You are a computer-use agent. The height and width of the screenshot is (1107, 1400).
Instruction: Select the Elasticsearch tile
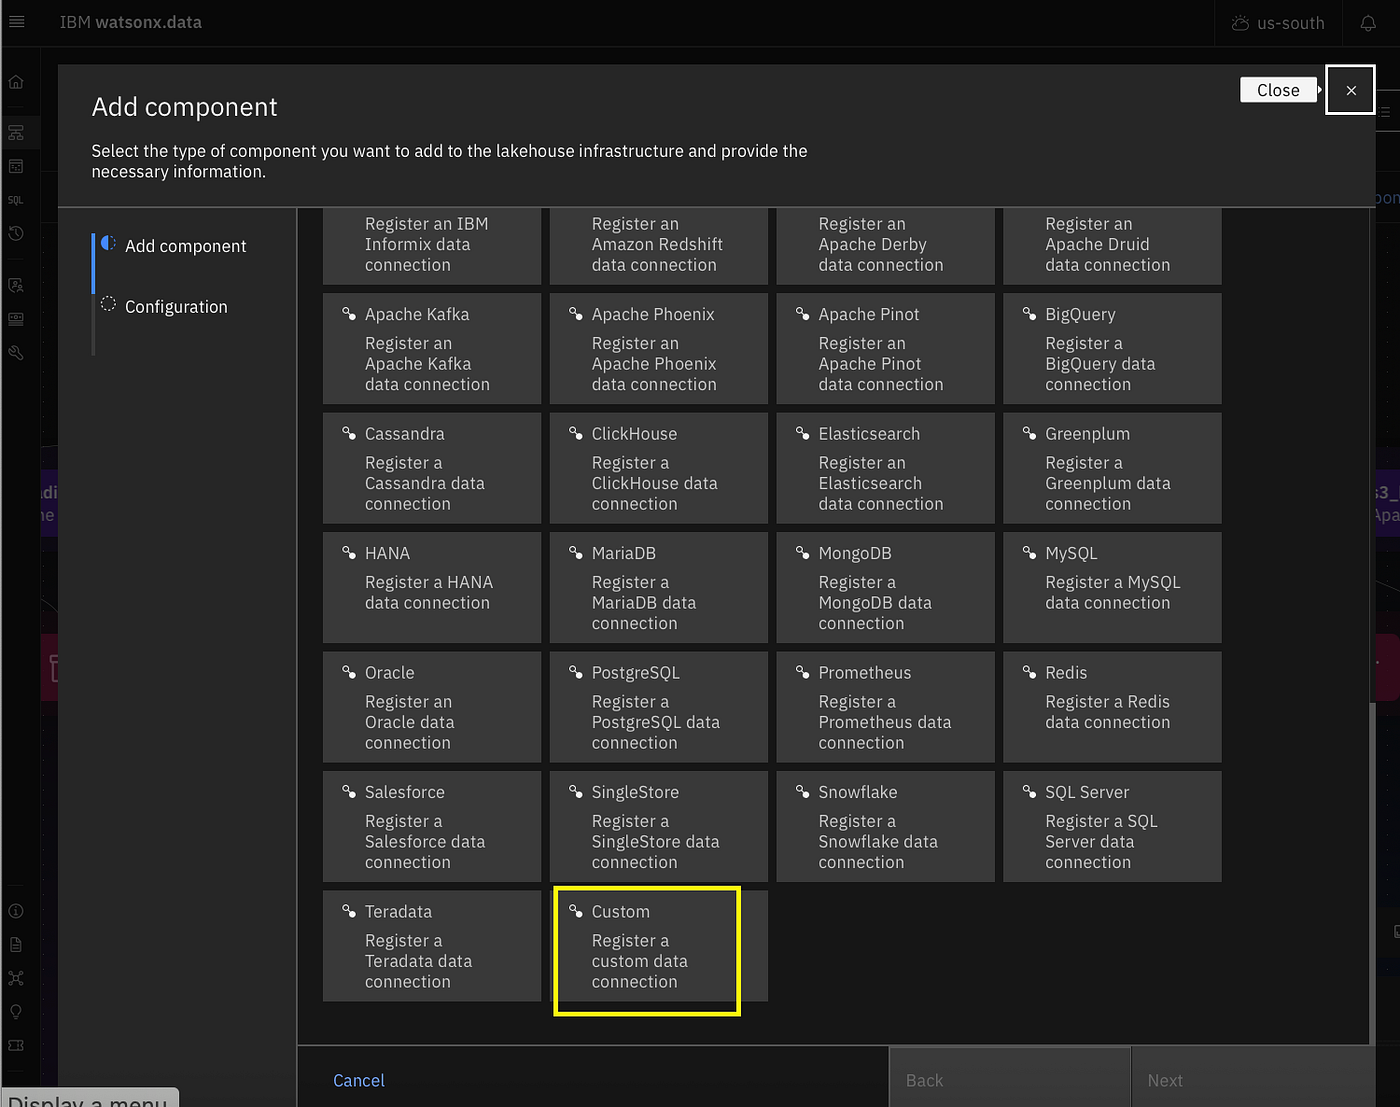(x=886, y=468)
